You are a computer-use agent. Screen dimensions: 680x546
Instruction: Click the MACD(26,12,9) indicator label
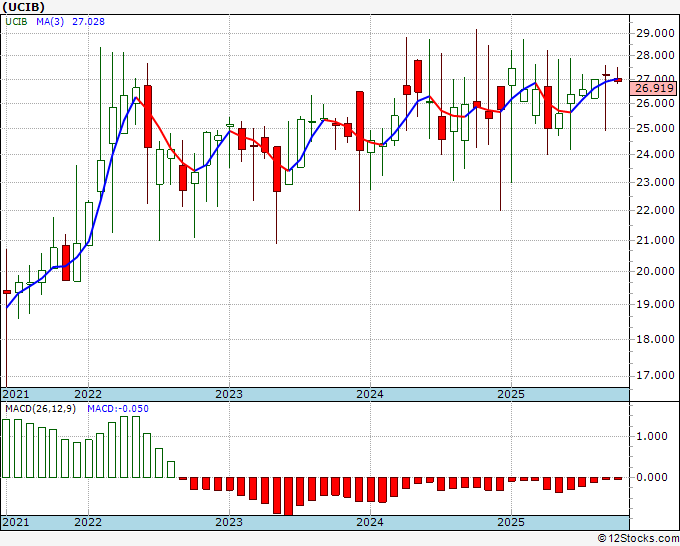pos(40,409)
